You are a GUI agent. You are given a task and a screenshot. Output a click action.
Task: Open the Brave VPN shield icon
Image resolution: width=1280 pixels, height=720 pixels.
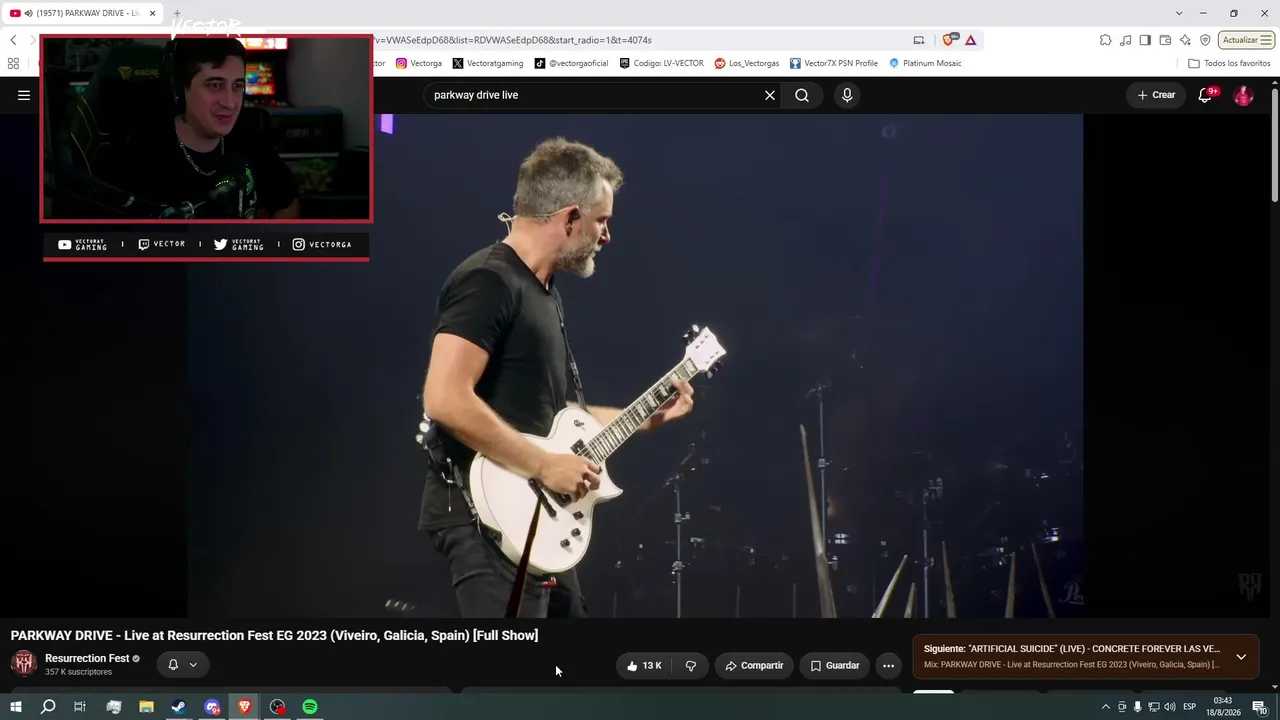coord(1205,40)
